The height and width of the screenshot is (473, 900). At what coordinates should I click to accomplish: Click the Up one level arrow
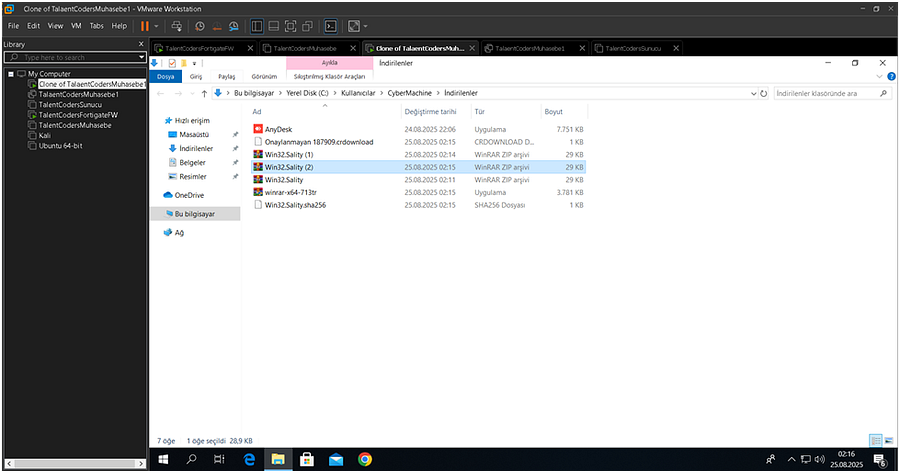click(x=204, y=94)
